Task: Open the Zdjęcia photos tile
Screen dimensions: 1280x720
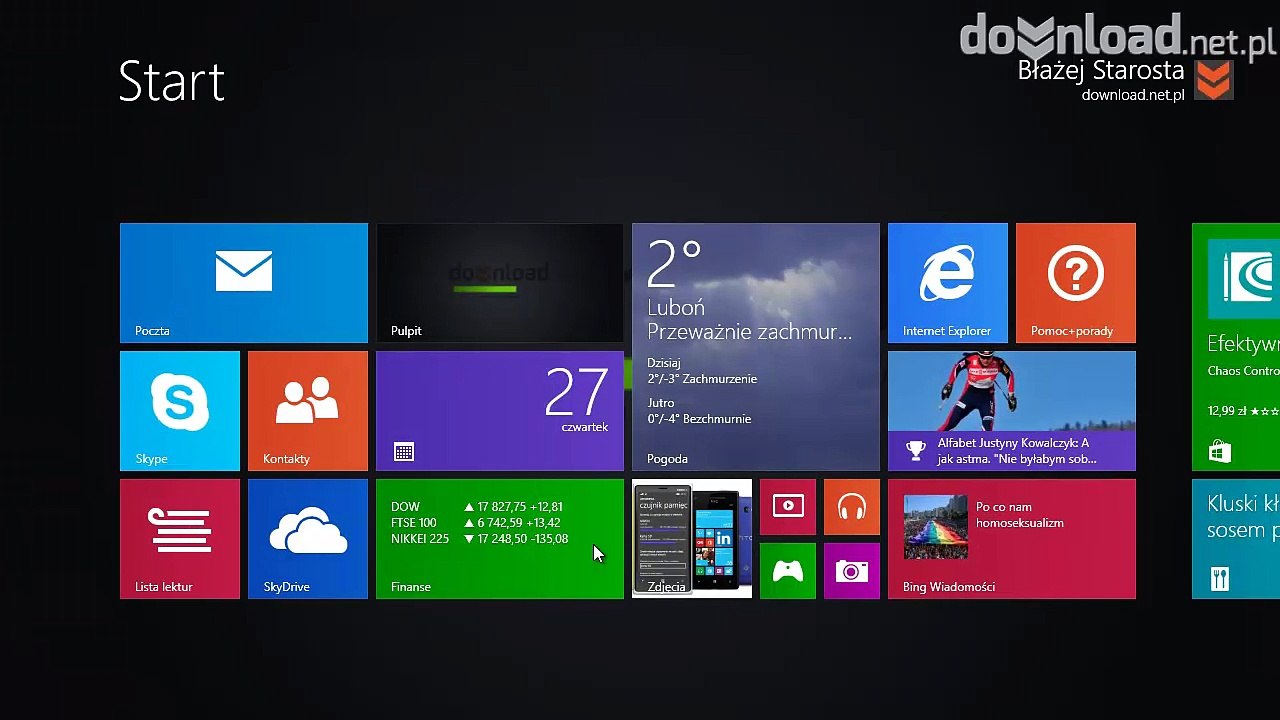Action: coord(692,539)
